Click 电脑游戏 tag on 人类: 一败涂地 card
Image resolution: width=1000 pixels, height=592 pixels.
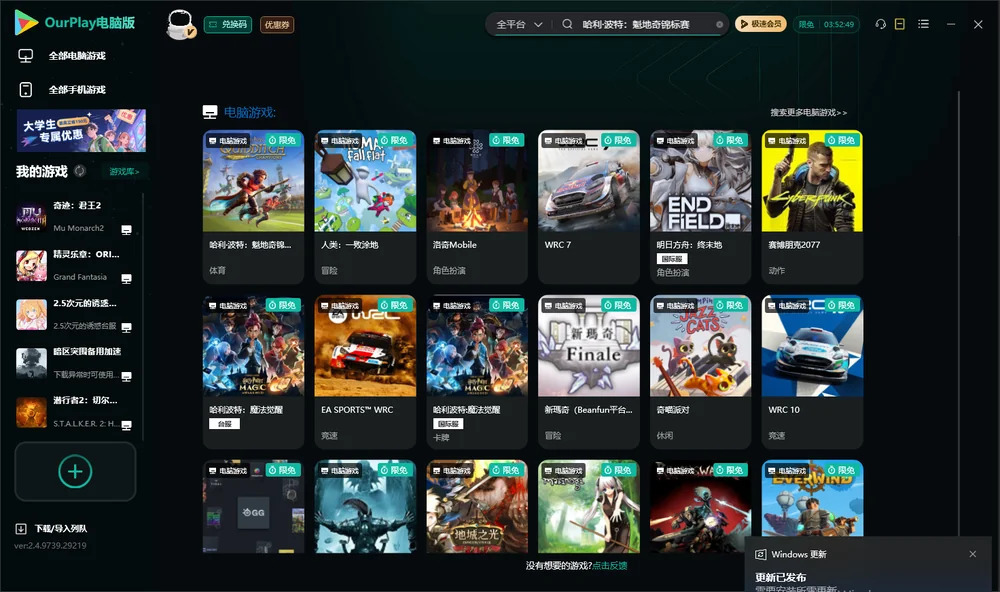(340, 140)
